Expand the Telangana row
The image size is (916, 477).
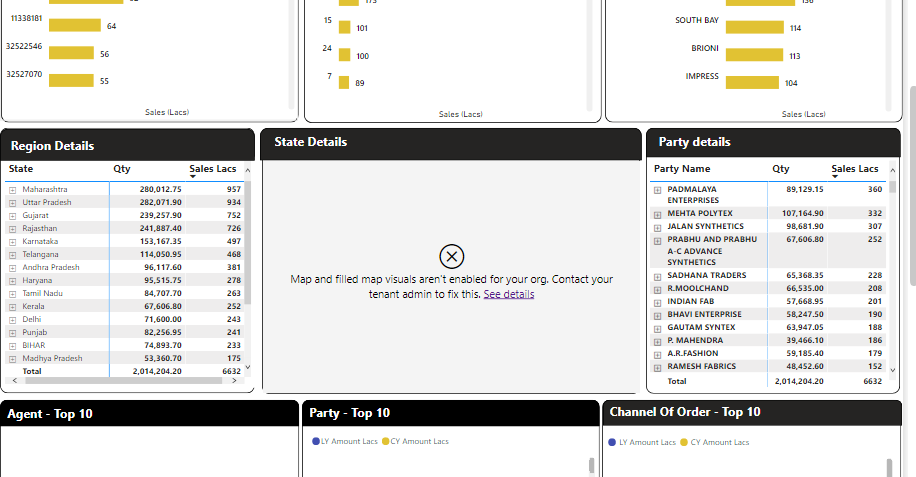[x=12, y=255]
